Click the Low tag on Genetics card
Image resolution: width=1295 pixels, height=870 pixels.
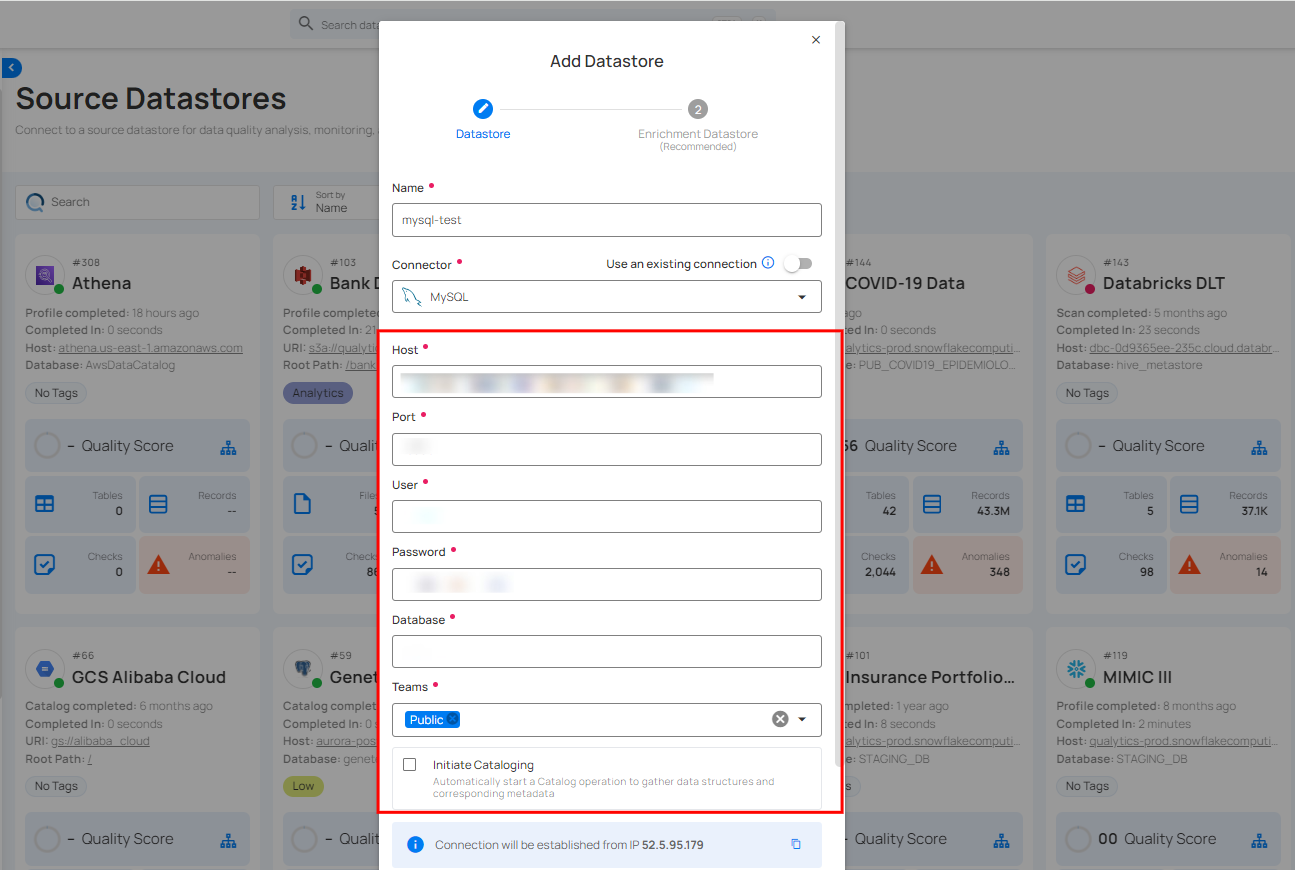tap(303, 786)
